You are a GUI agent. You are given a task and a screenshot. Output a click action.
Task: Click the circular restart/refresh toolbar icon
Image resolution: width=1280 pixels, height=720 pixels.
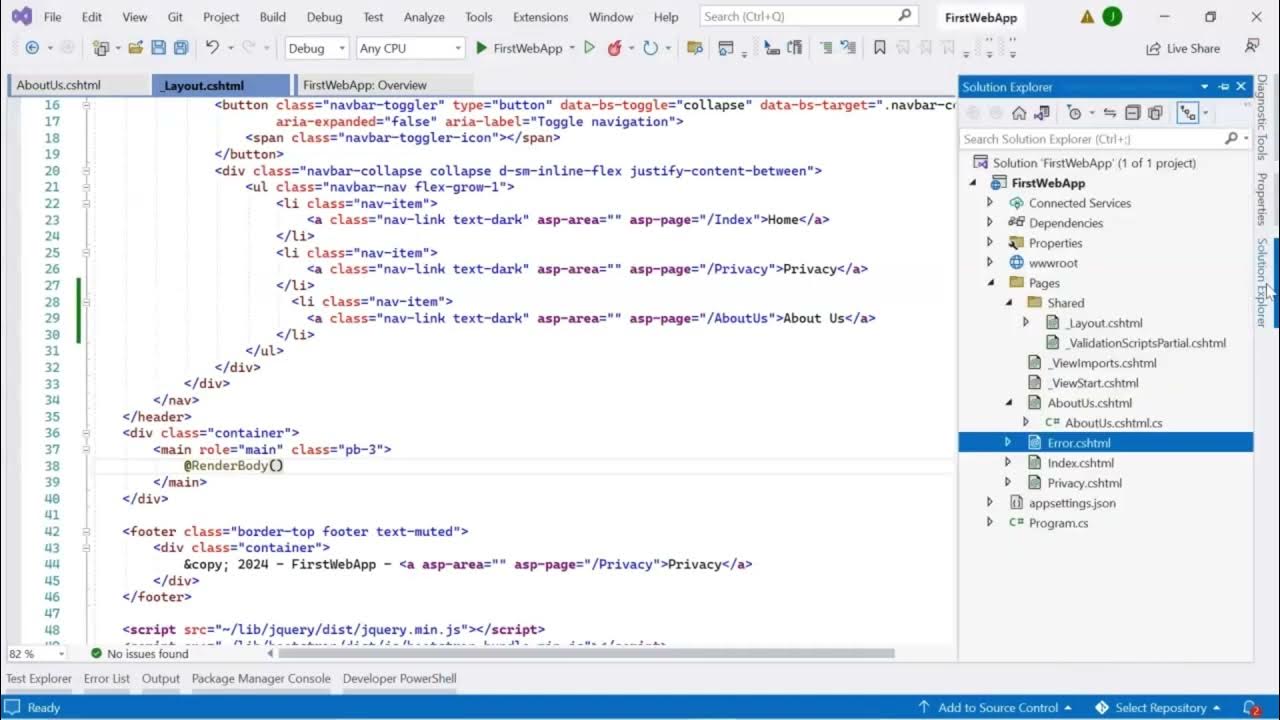650,48
